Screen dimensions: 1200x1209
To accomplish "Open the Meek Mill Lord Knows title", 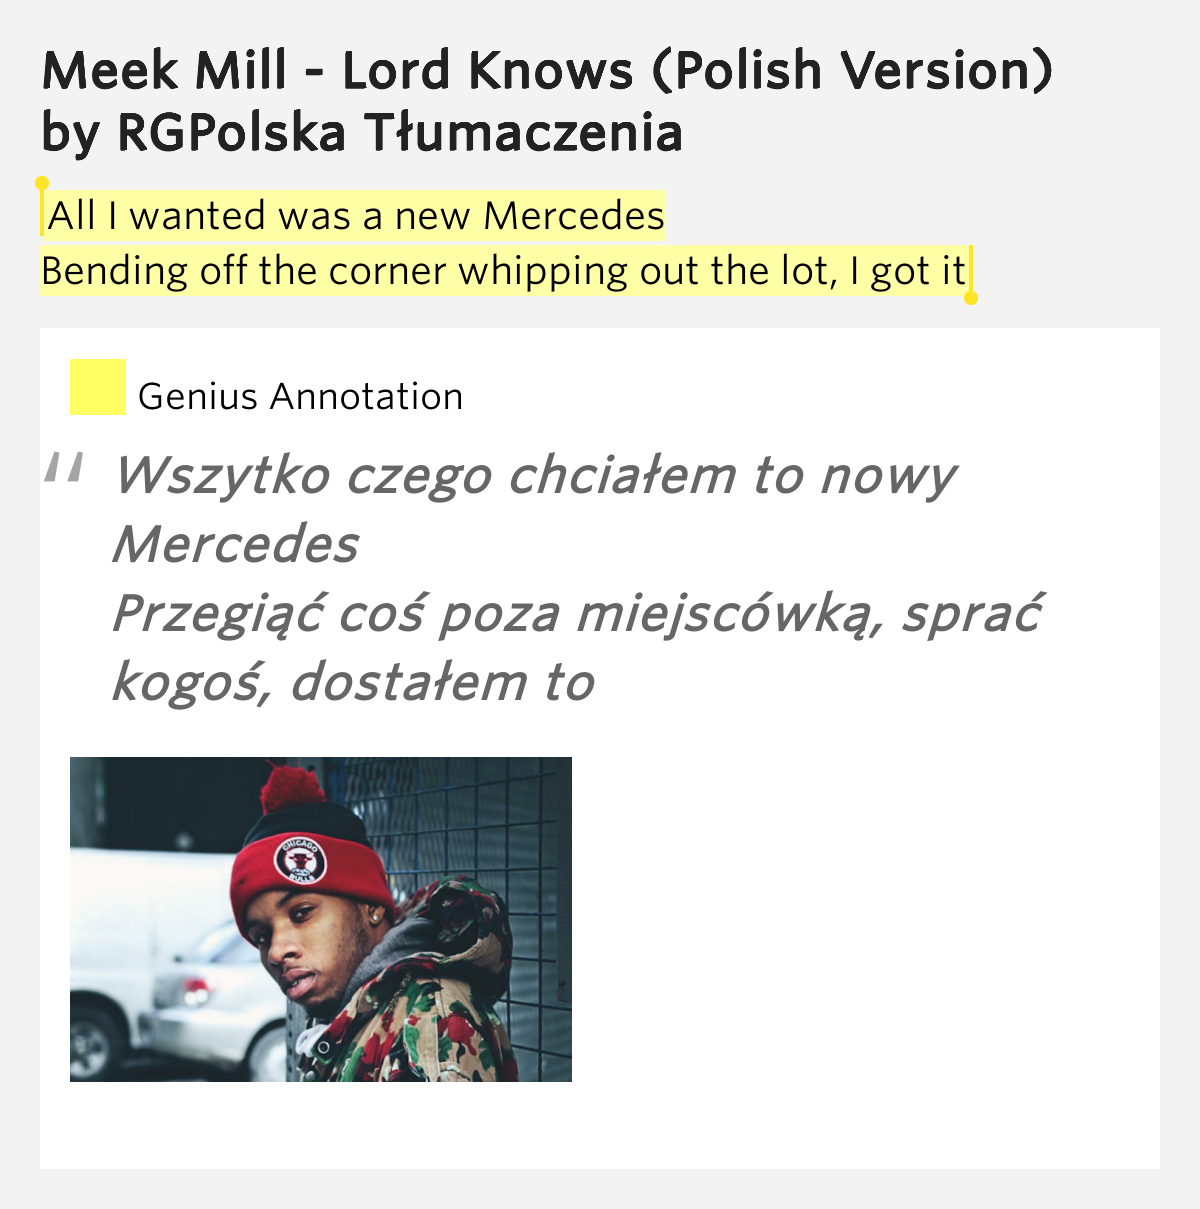I will [x=547, y=70].
